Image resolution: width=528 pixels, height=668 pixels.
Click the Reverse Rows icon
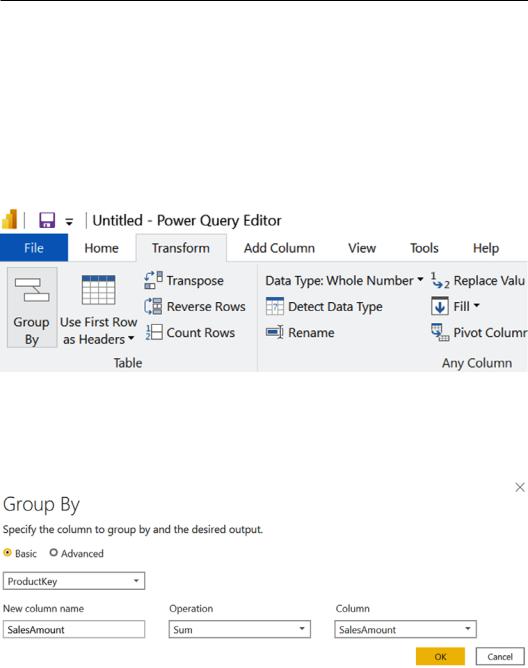pos(153,306)
